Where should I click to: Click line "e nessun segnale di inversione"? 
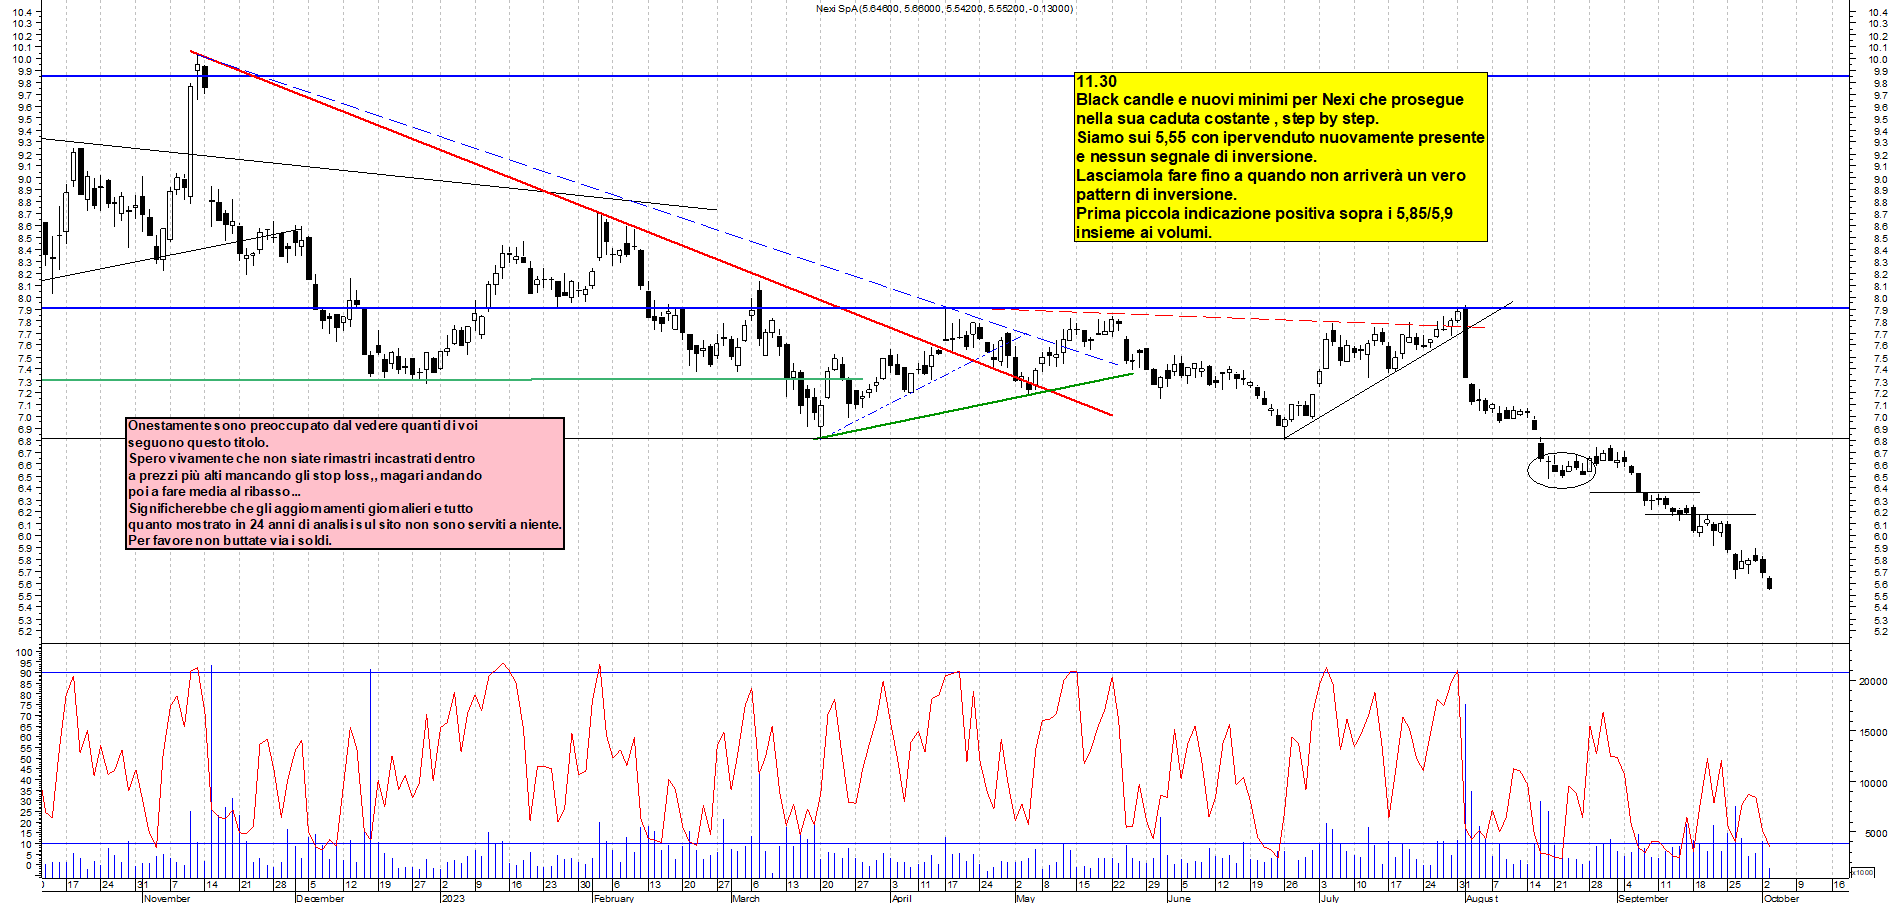[1196, 157]
